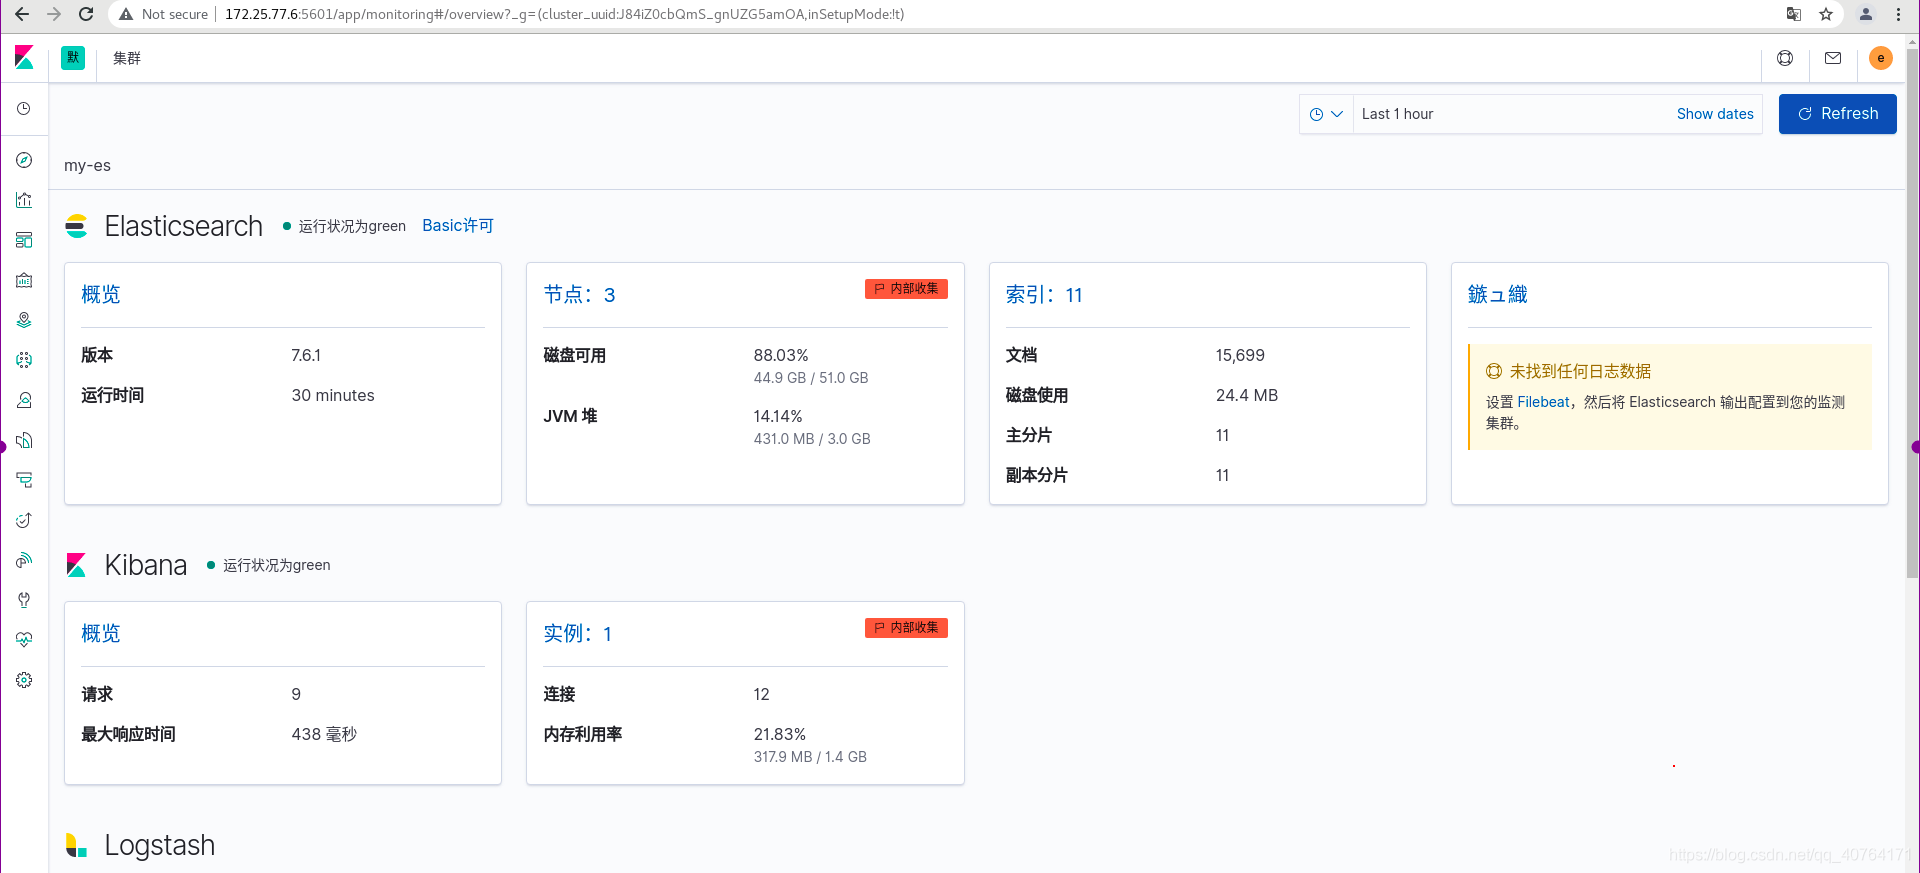Open the newsfeed mail icon
The width and height of the screenshot is (1920, 873).
[x=1833, y=58]
